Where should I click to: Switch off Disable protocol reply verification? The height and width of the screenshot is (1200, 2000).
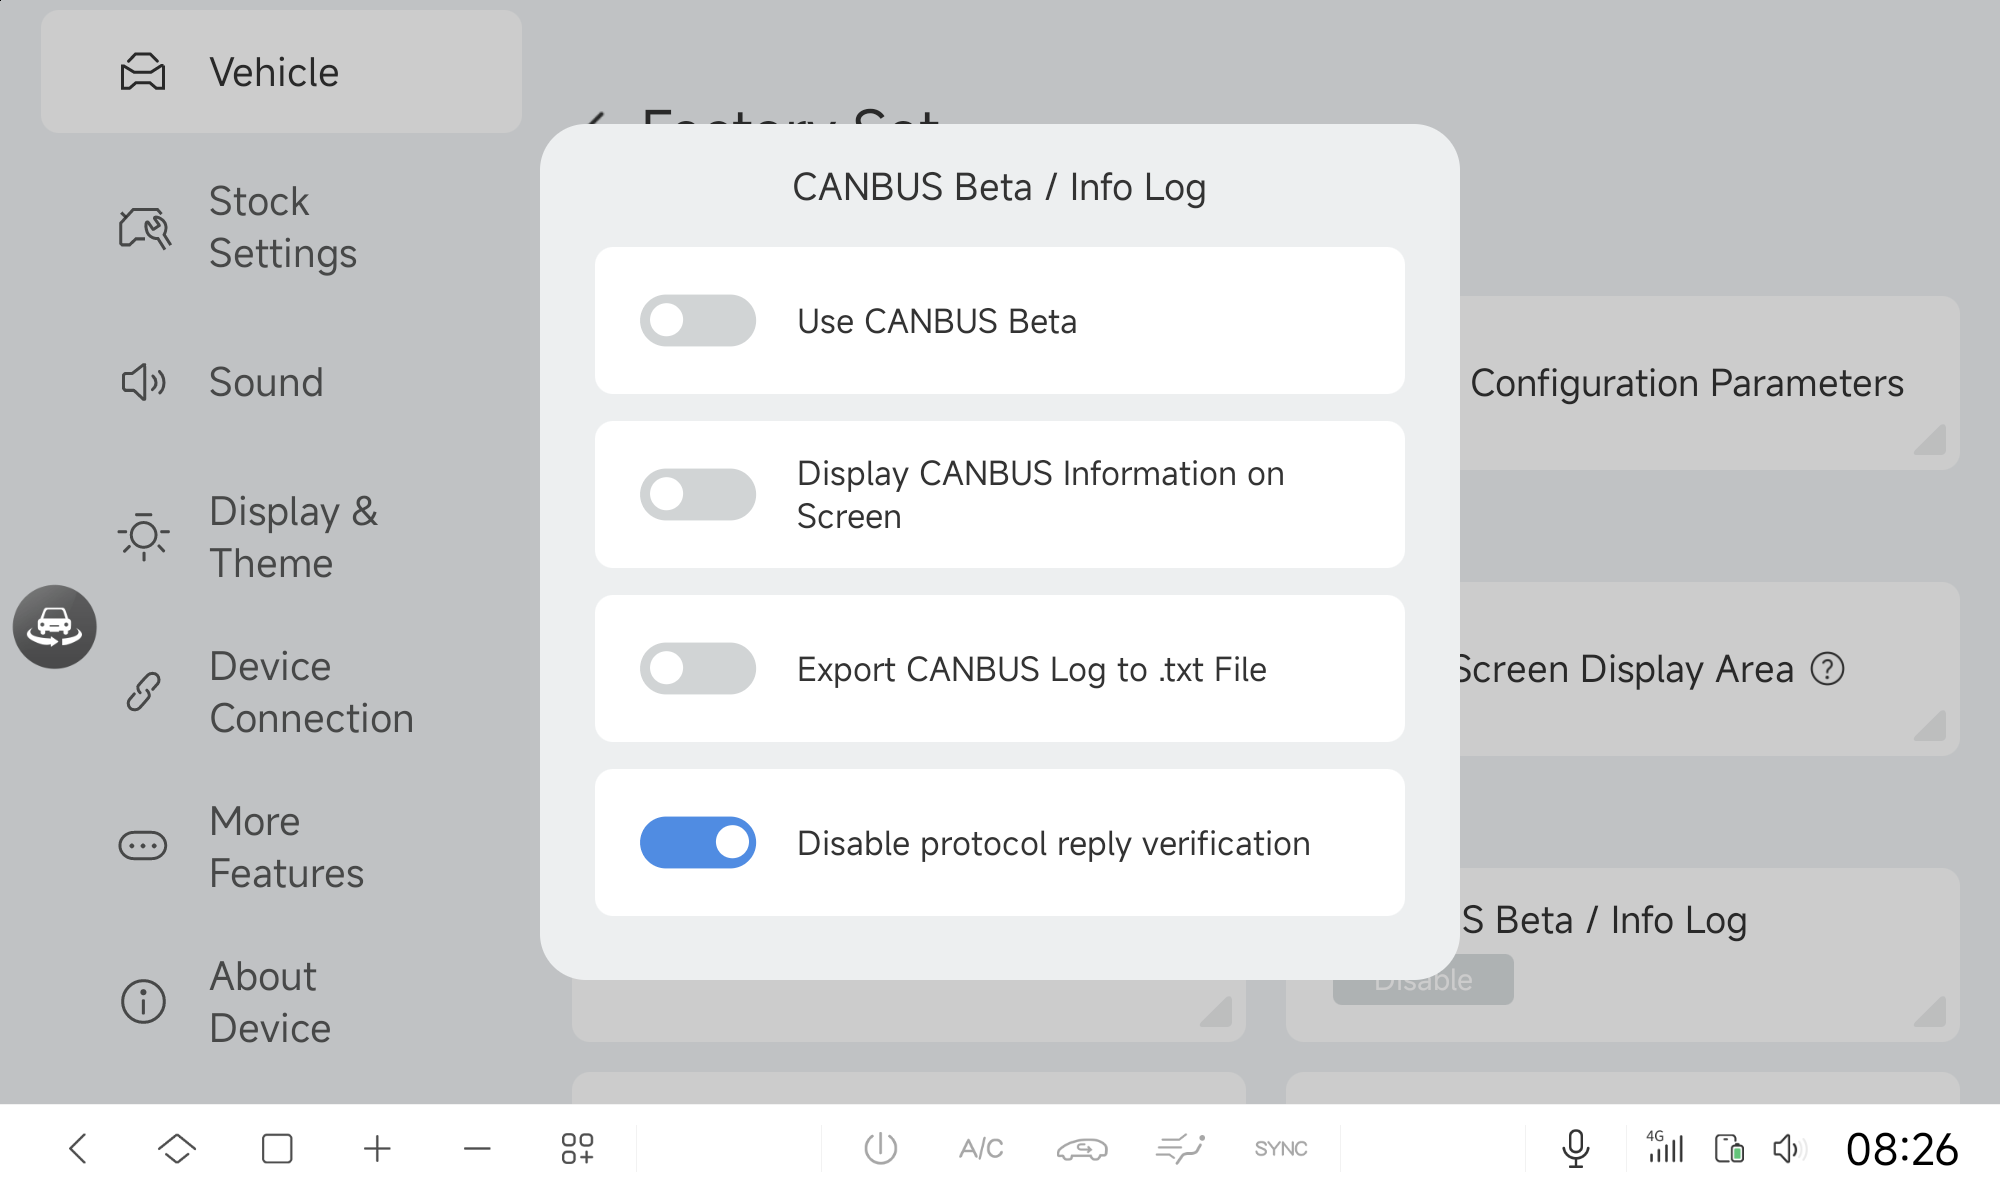click(697, 843)
